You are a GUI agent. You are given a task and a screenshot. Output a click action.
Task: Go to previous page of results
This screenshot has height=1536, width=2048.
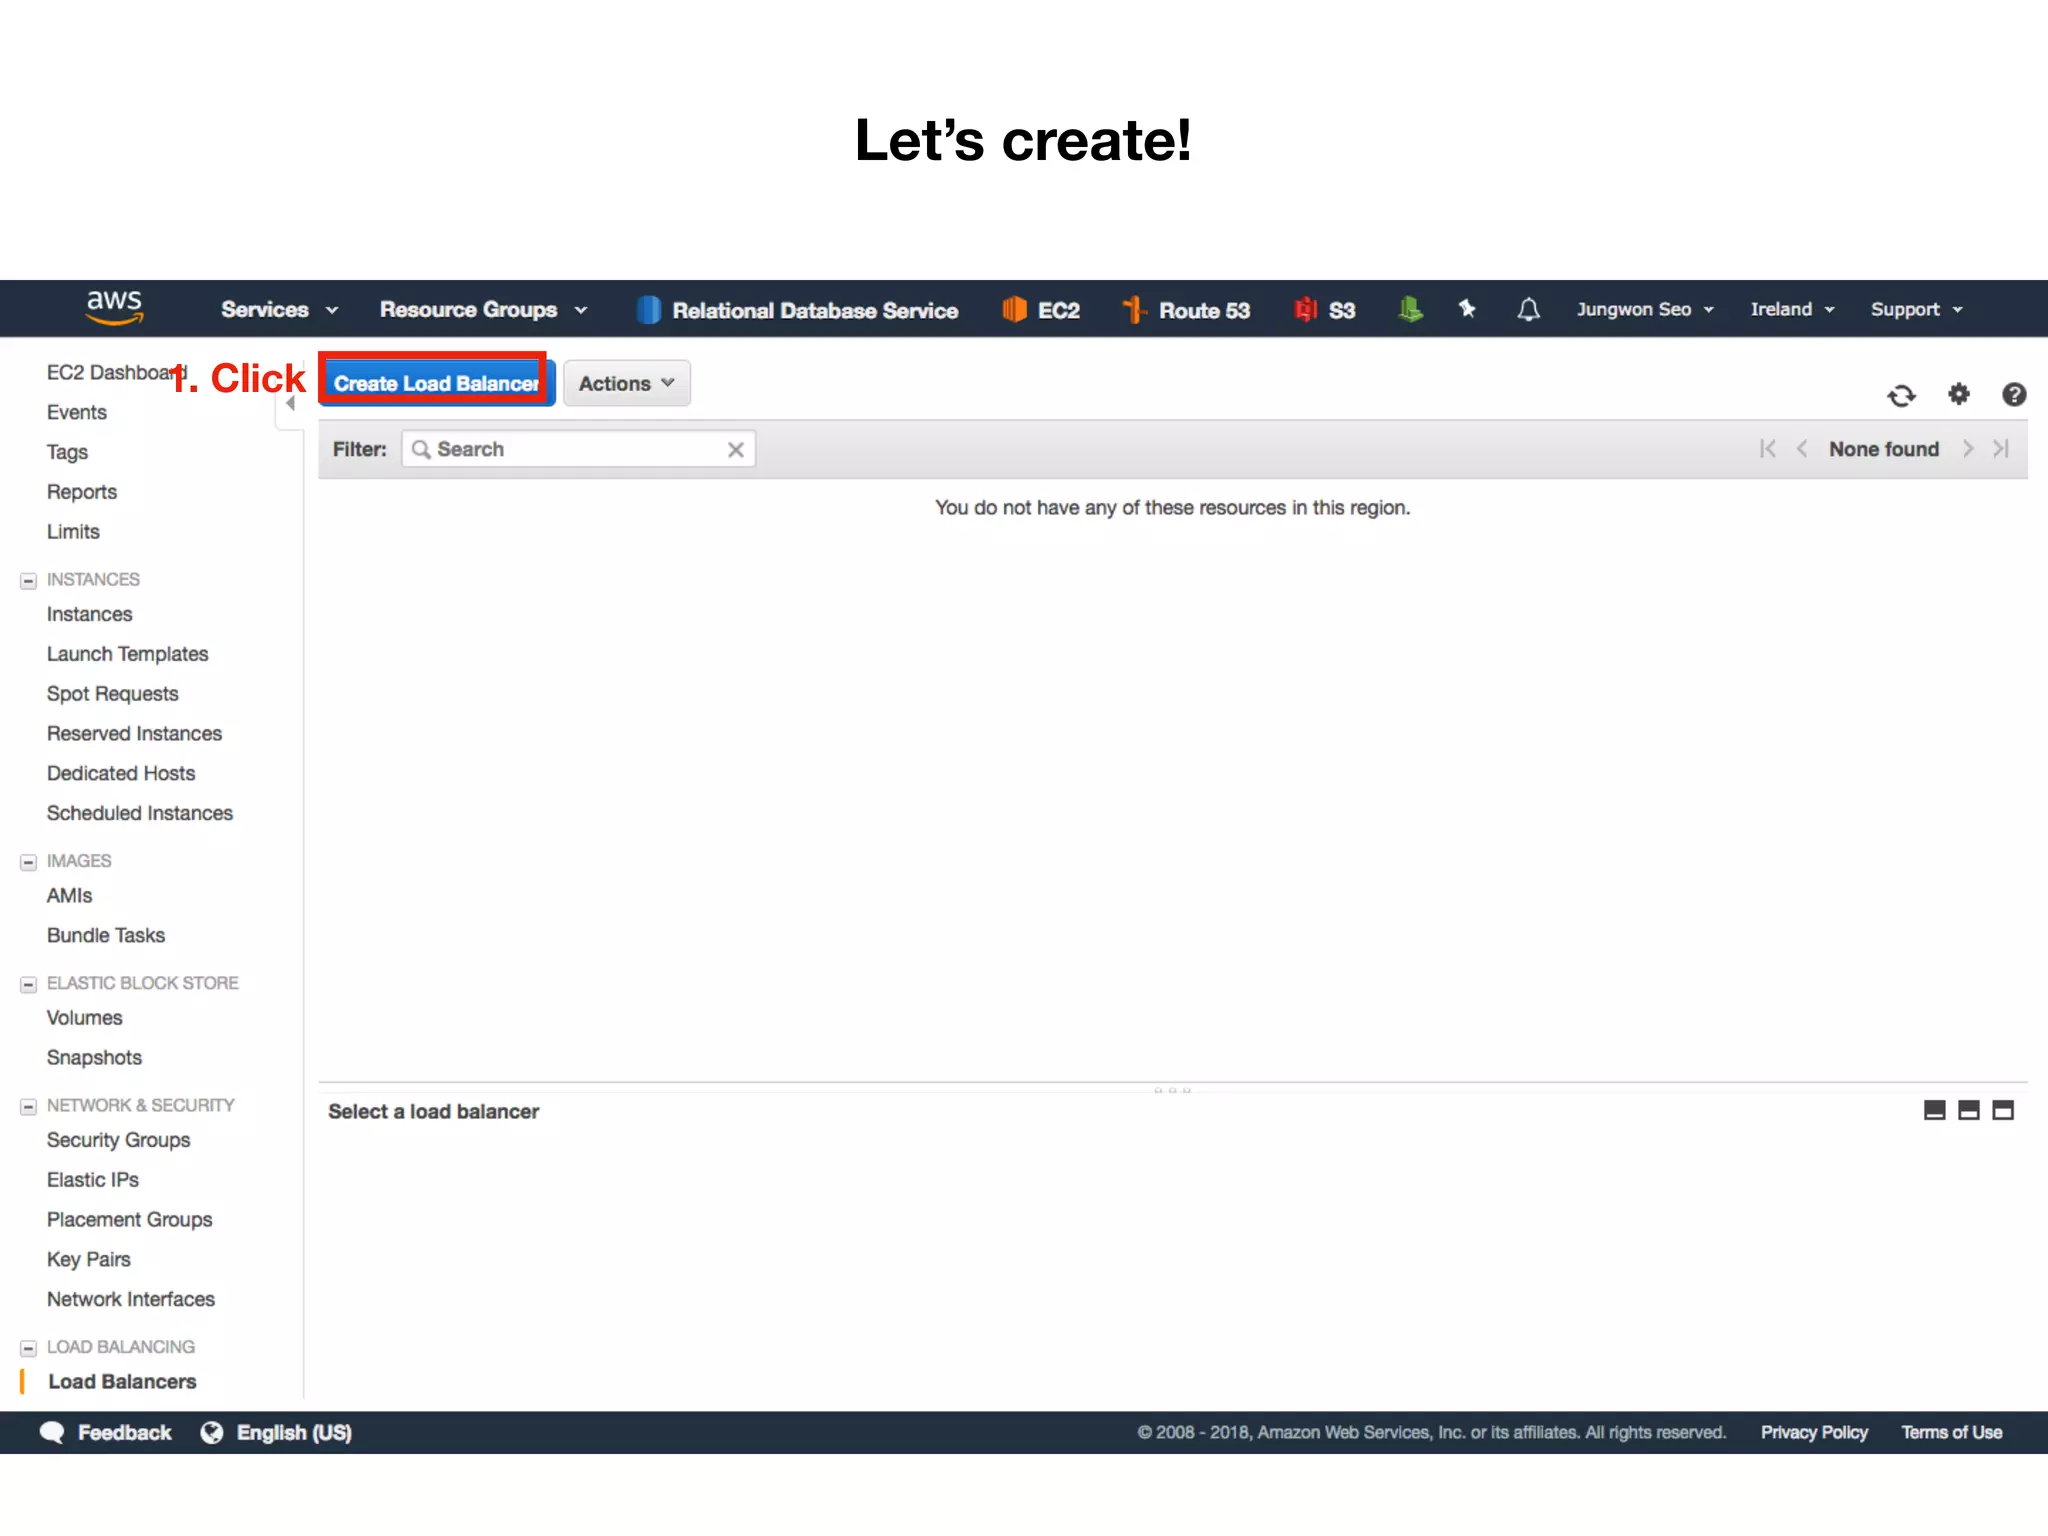coord(1802,449)
